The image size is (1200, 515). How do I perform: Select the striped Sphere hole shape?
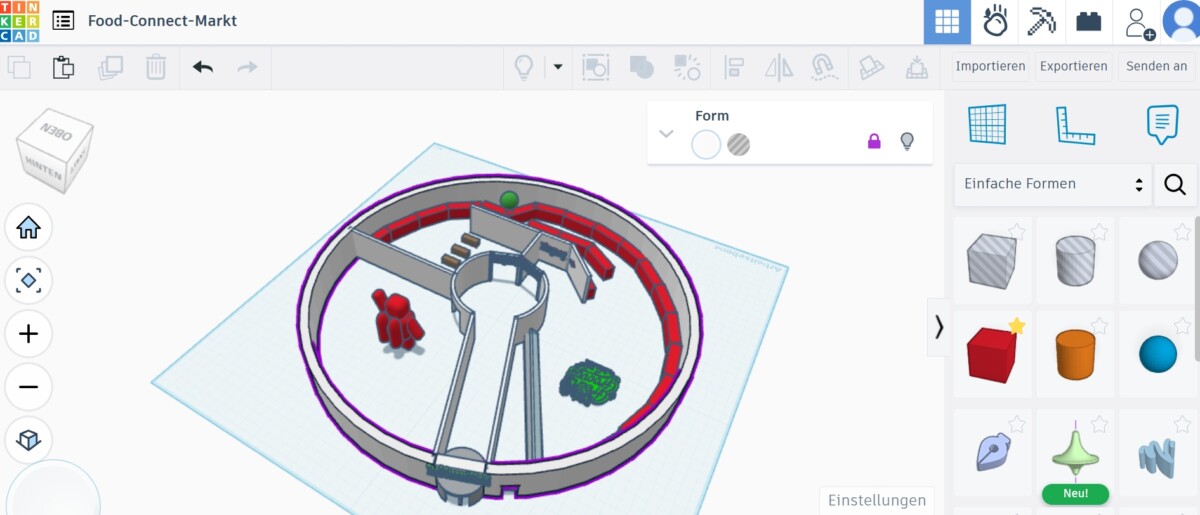1158,261
